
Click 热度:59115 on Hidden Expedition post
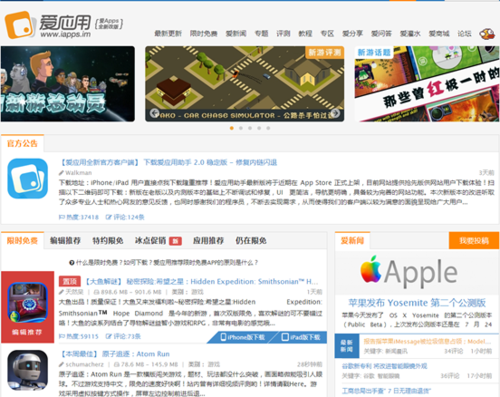point(79,336)
